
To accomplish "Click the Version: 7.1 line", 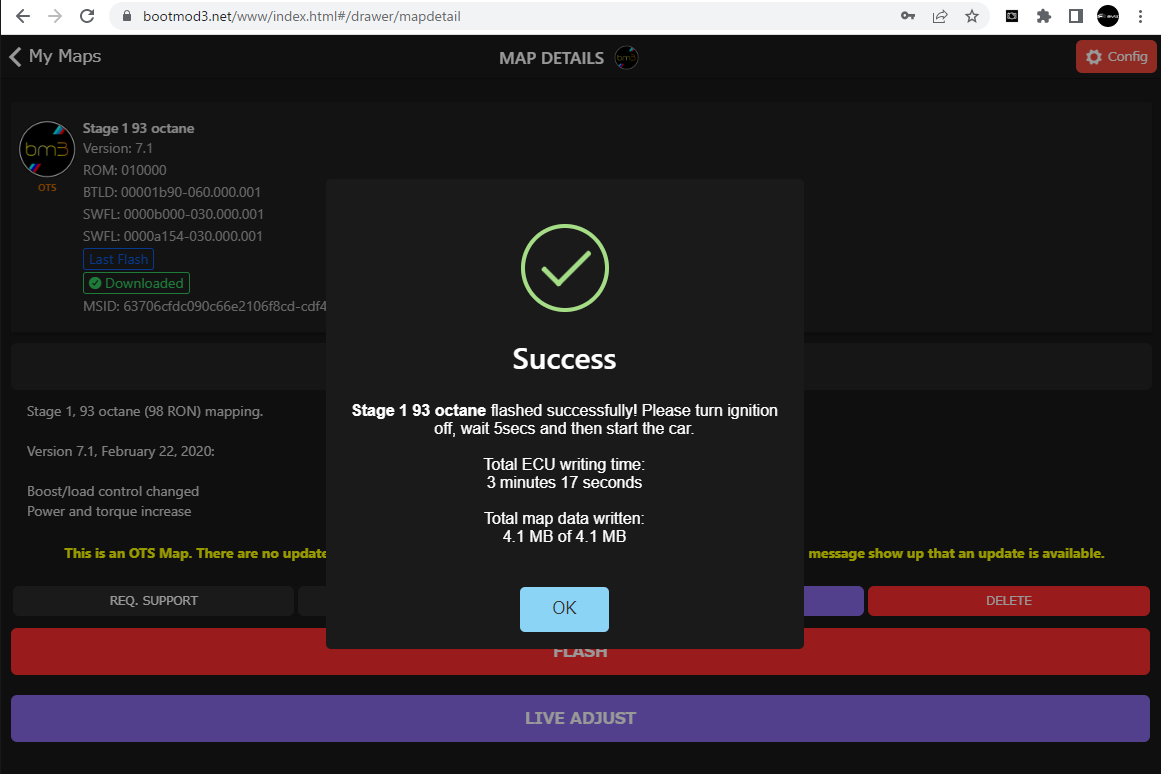I will point(118,148).
